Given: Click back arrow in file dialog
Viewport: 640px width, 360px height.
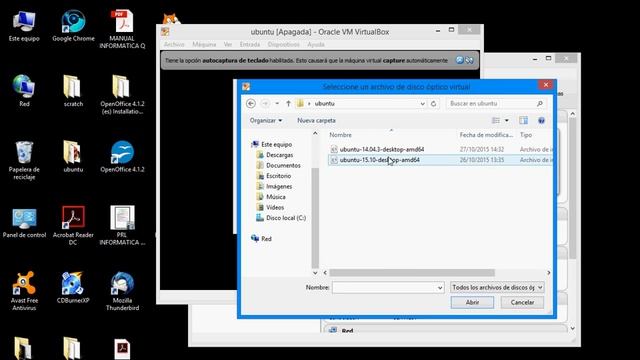Looking at the screenshot, I should tap(251, 104).
